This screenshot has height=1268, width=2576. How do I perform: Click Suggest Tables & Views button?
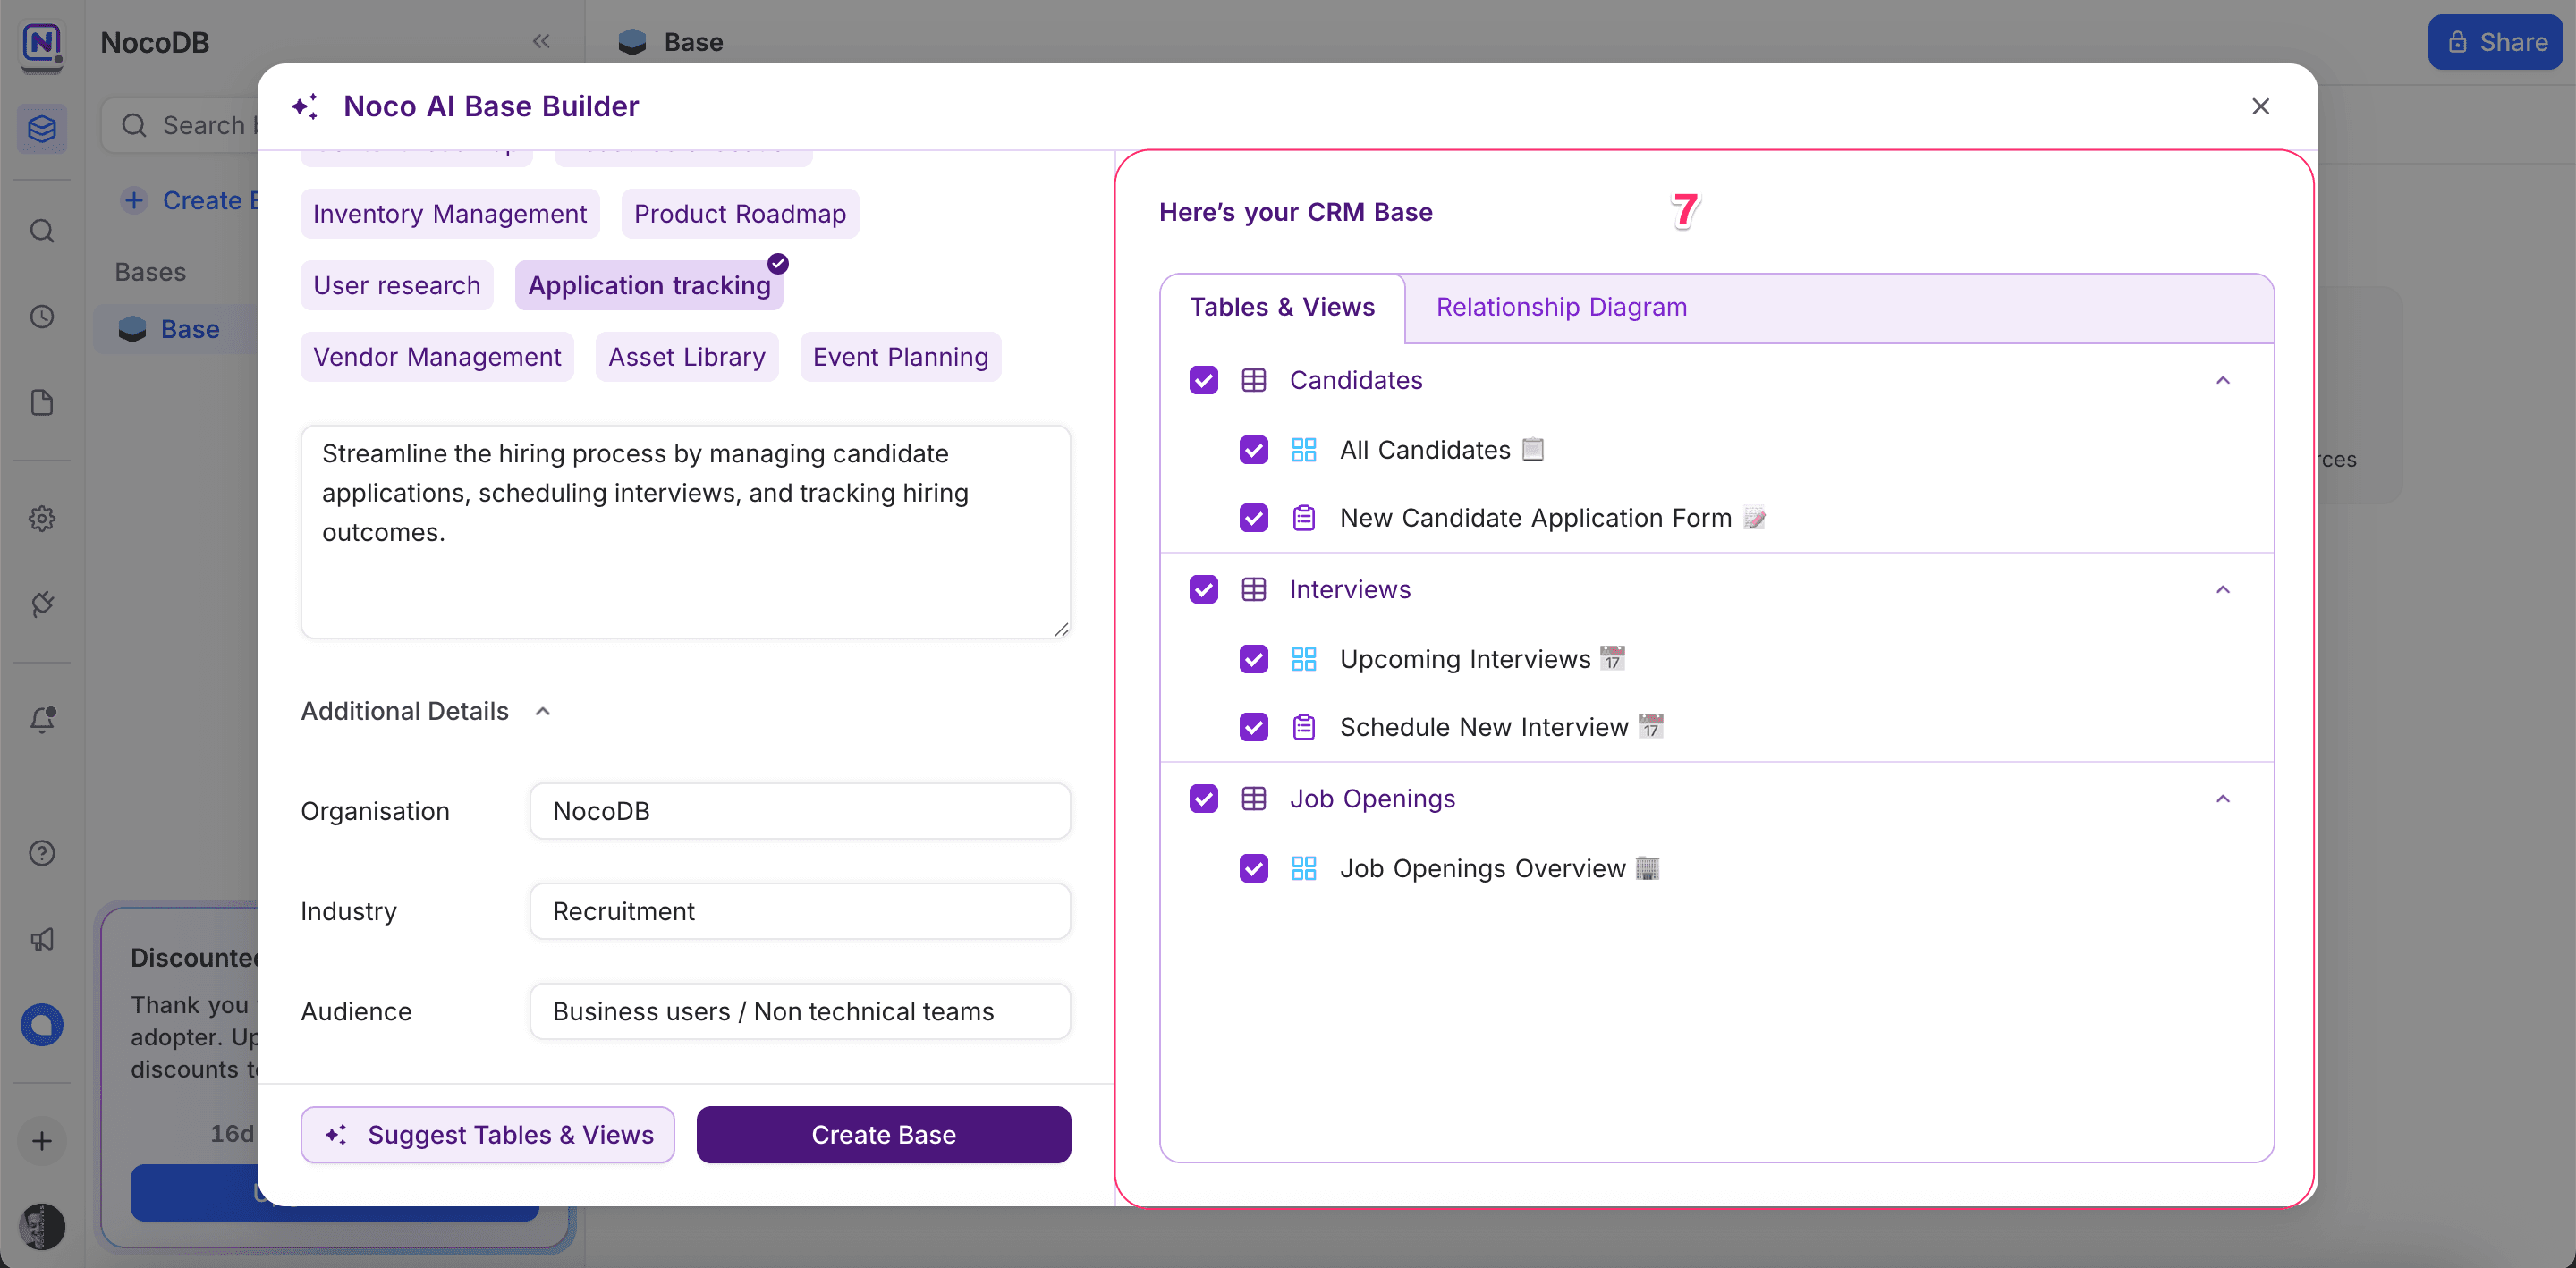tap(488, 1134)
